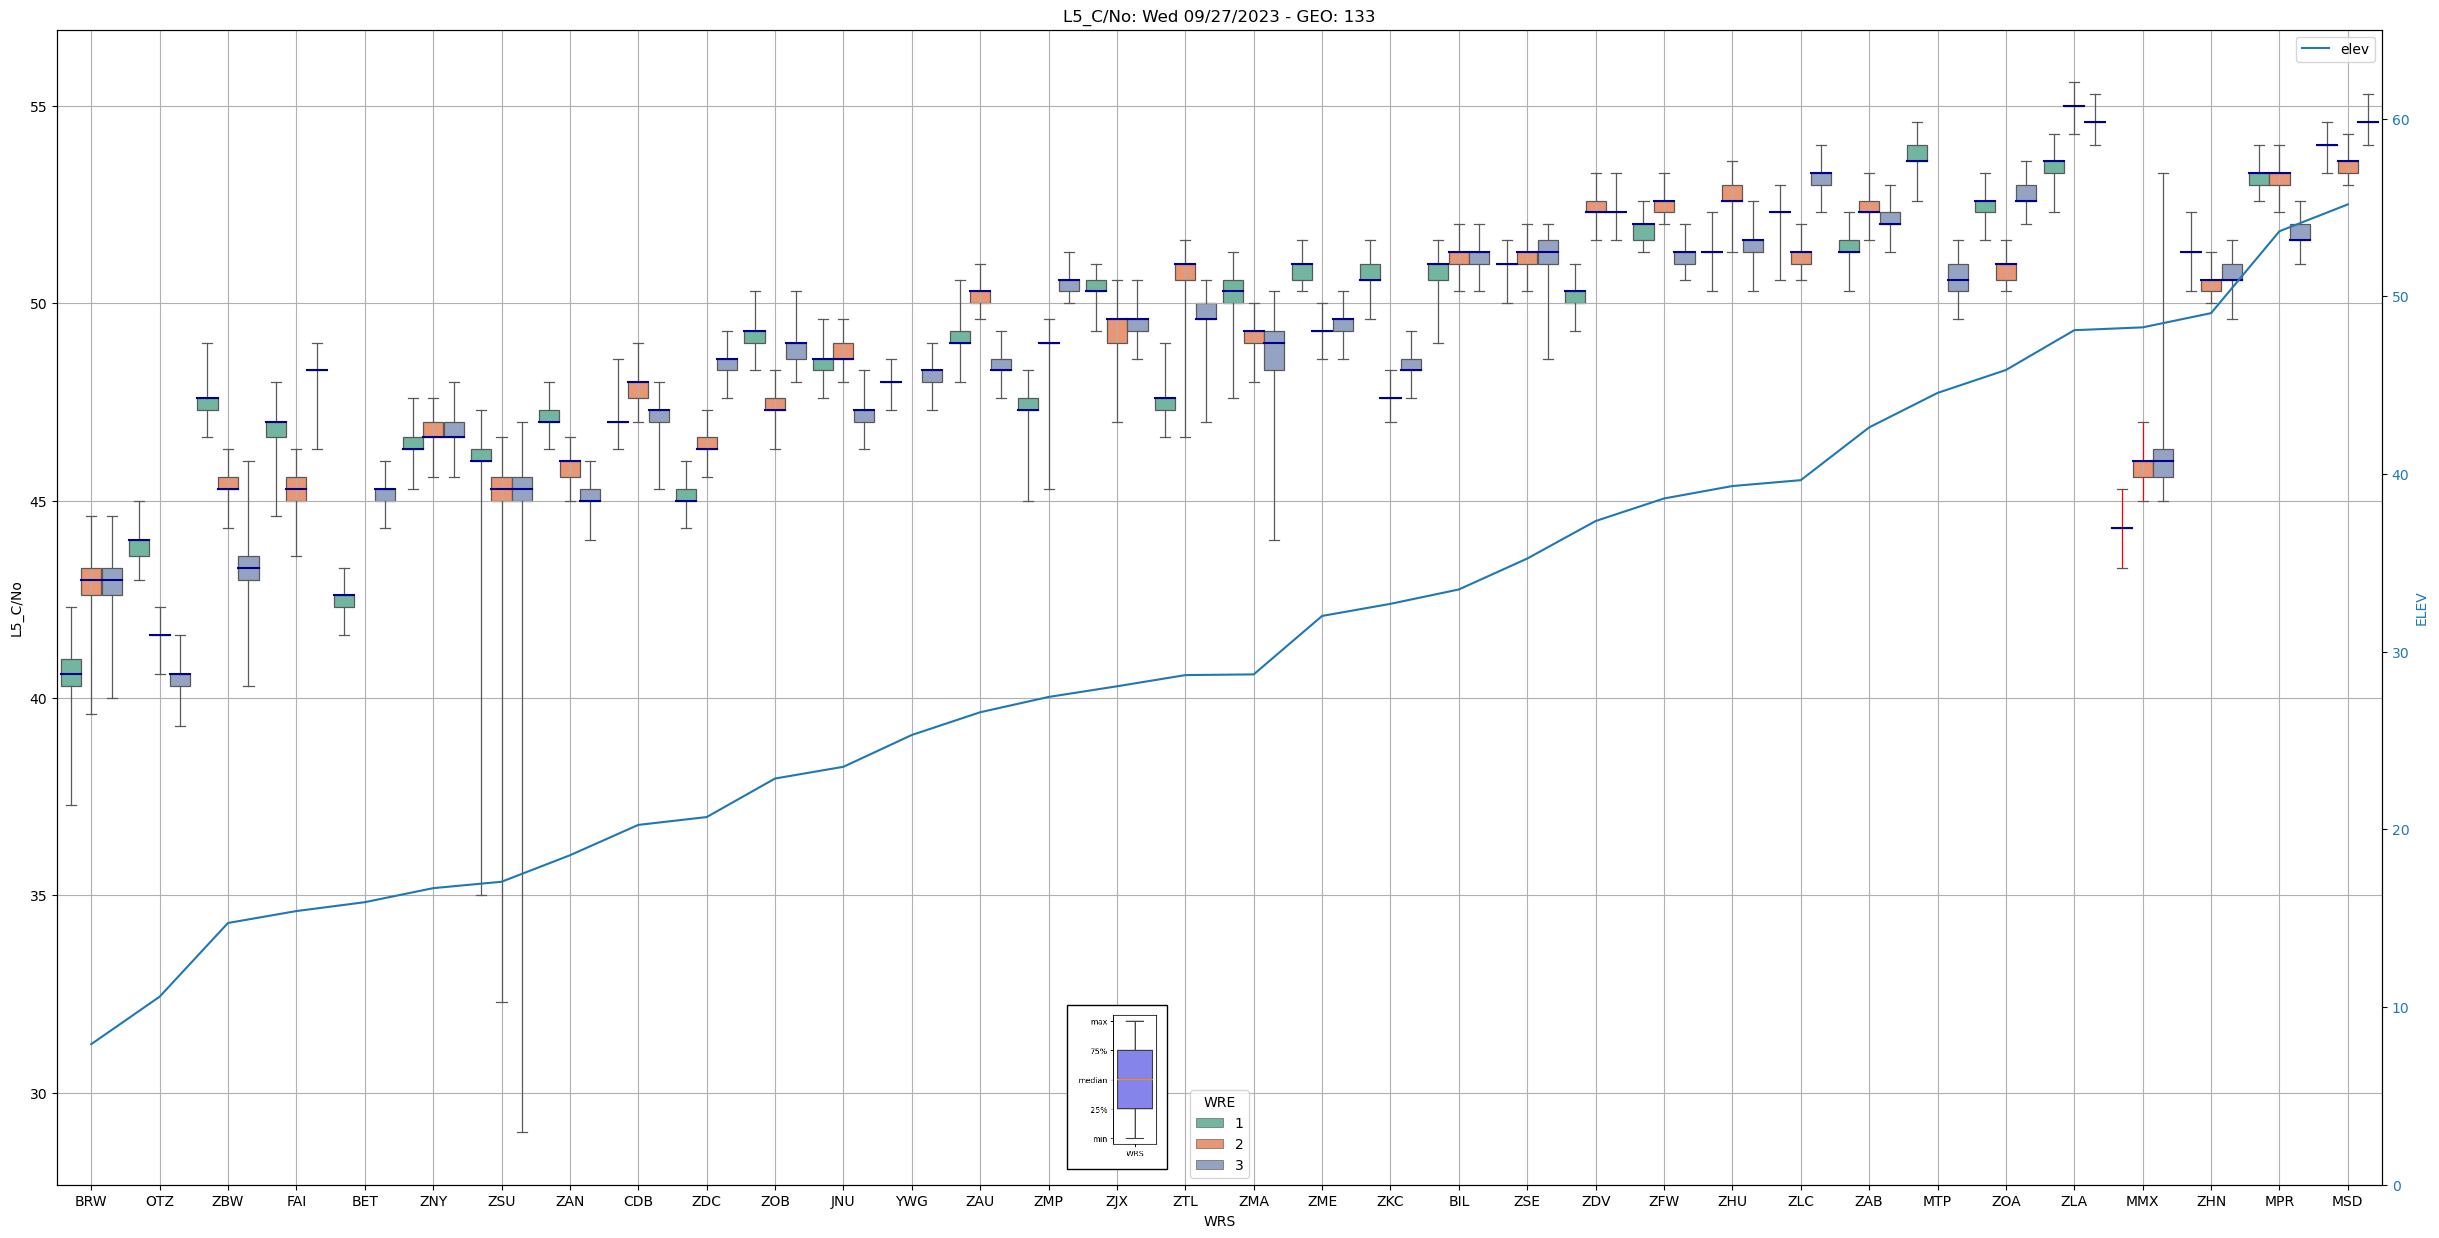Click the chart title L5_C/No text
Screen dimensions: 2439x1238
point(1218,17)
